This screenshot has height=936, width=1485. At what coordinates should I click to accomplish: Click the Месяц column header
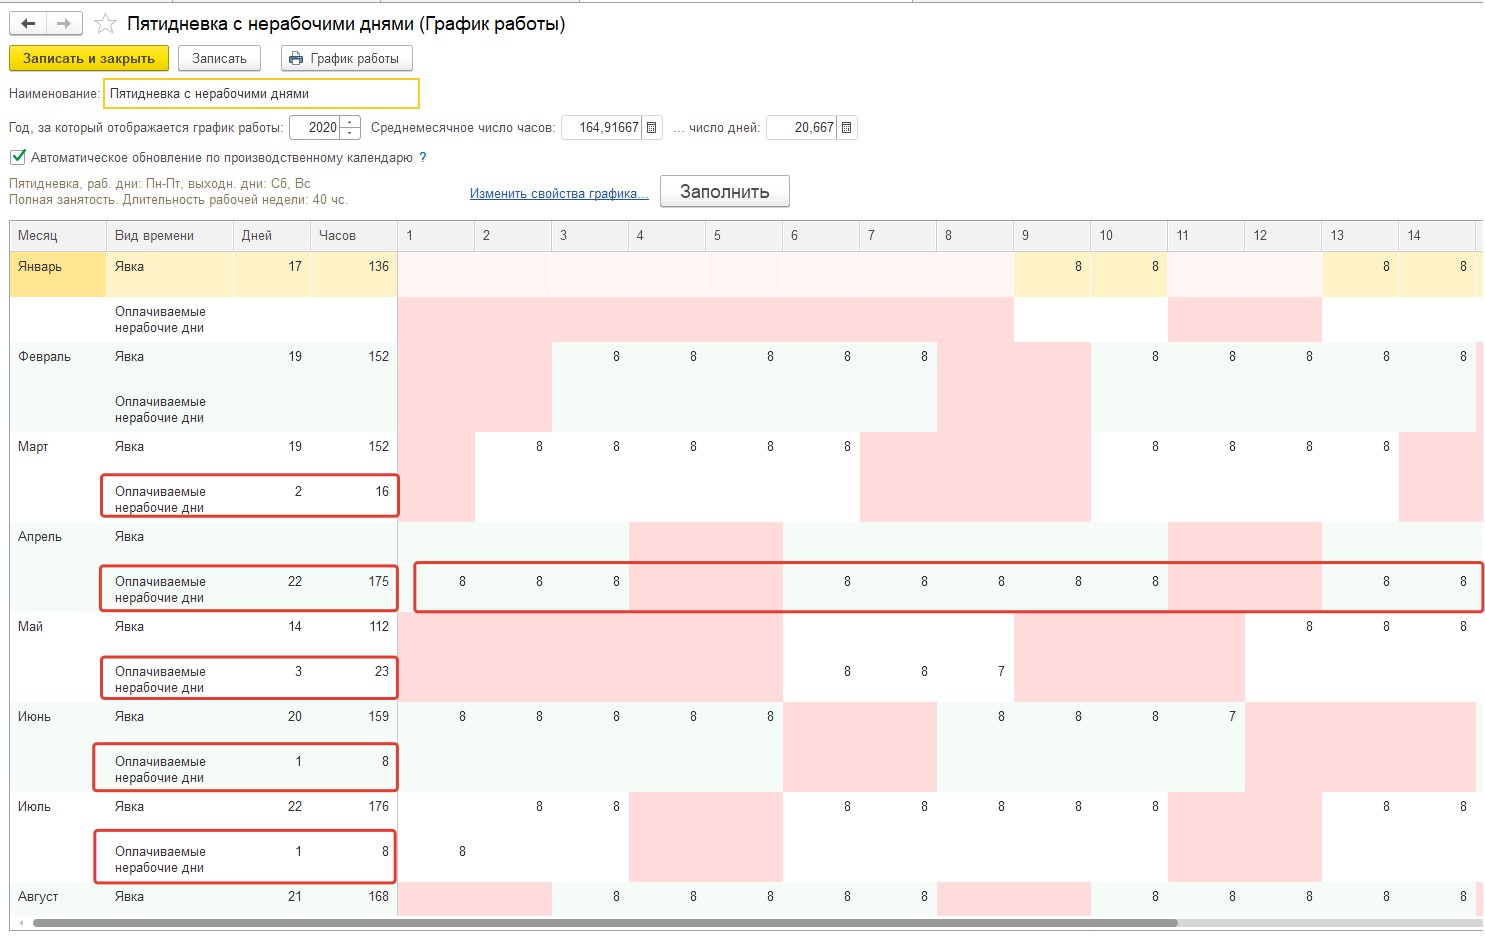click(x=58, y=236)
